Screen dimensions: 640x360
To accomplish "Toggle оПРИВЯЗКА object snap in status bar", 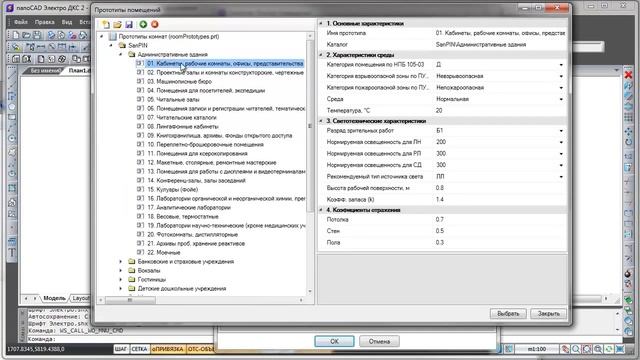I will point(168,349).
